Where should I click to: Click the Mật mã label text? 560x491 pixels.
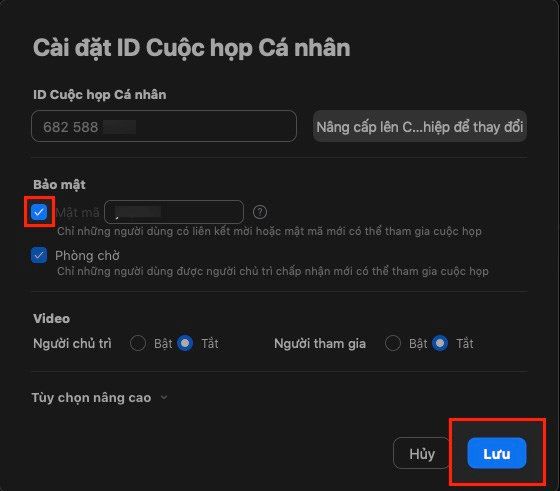pos(78,212)
